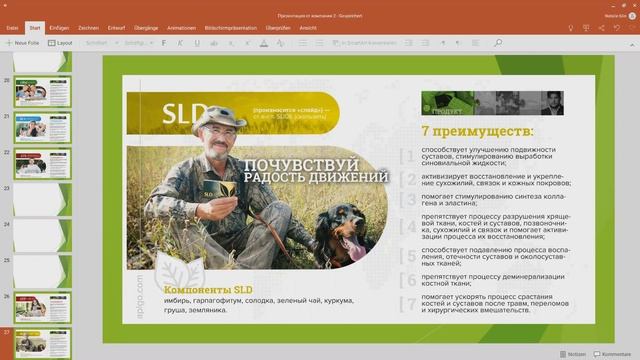The width and height of the screenshot is (640, 360).
Task: Open the Layout options
Action: pyautogui.click(x=60, y=43)
